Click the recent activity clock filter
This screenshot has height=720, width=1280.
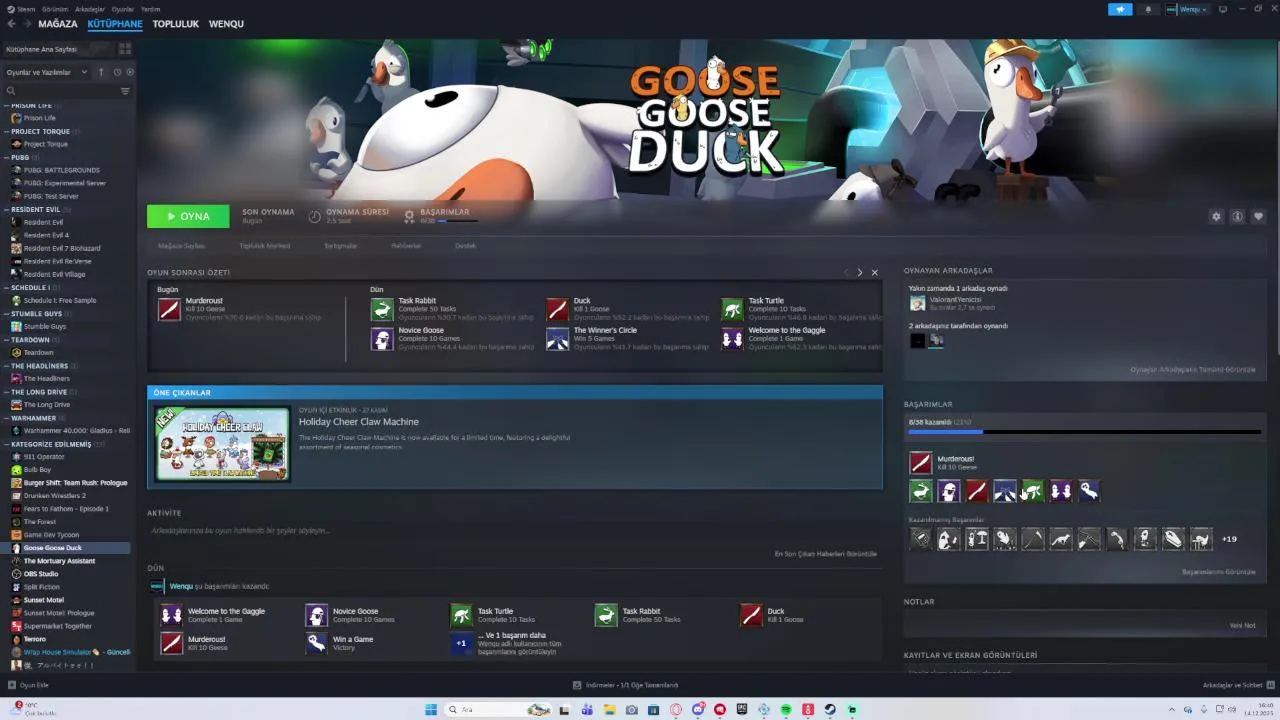117,72
